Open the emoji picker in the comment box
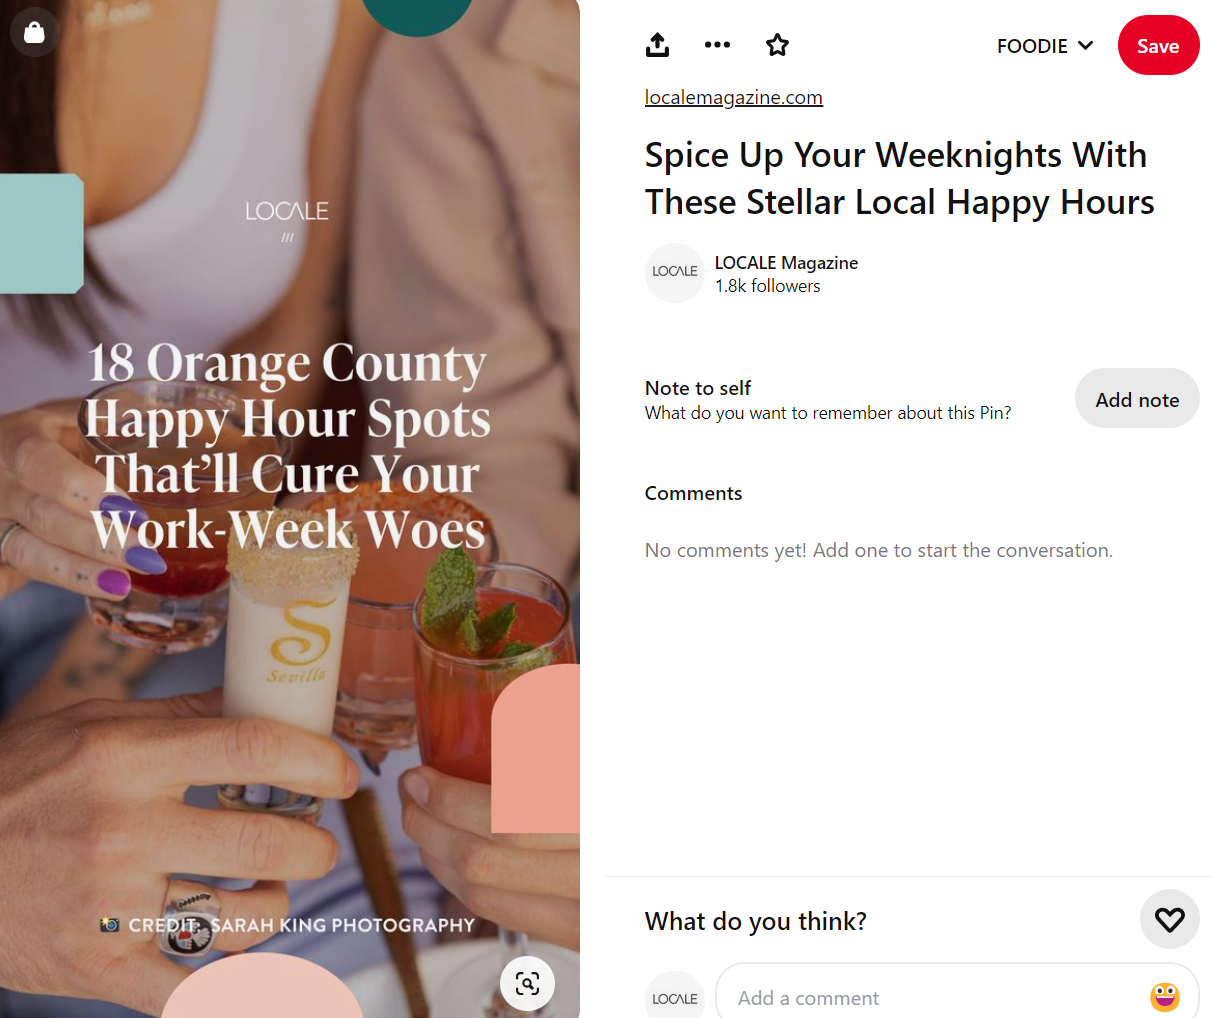Viewport: 1212px width, 1018px height. (x=1164, y=997)
